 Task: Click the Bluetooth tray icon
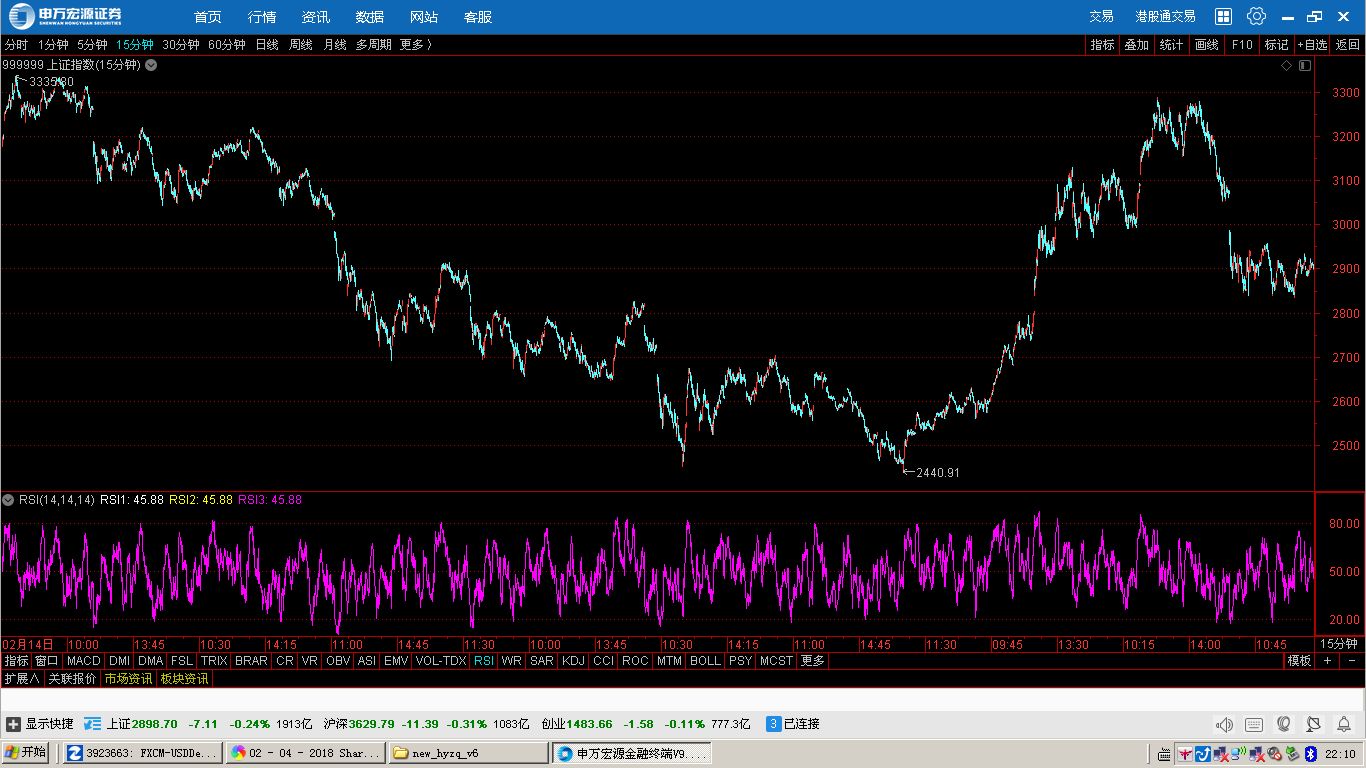tap(1309, 754)
